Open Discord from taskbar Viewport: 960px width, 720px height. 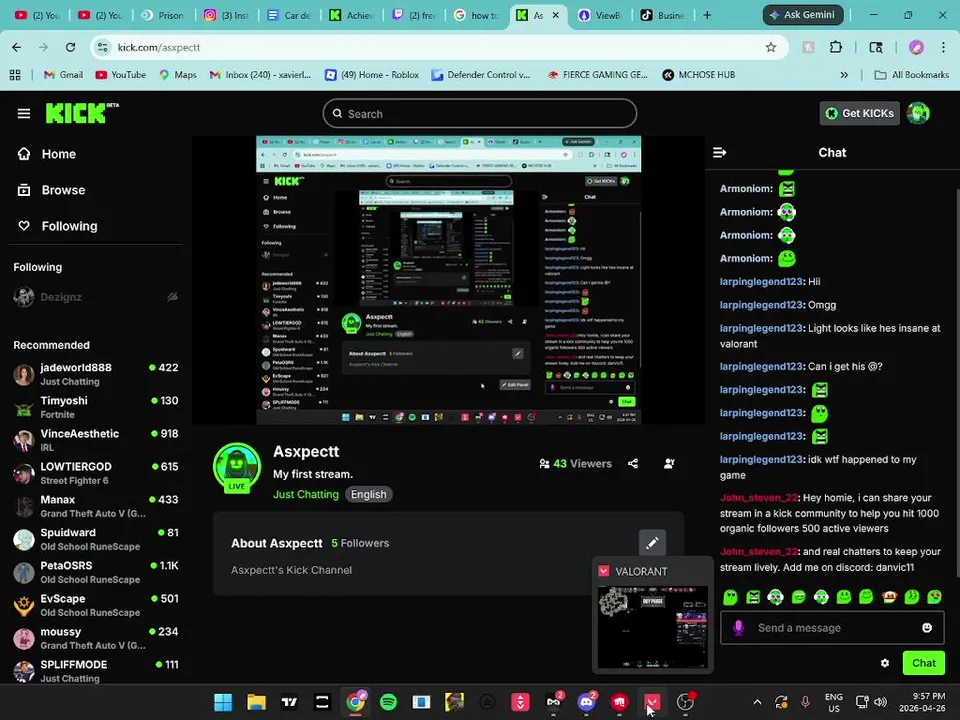point(587,702)
